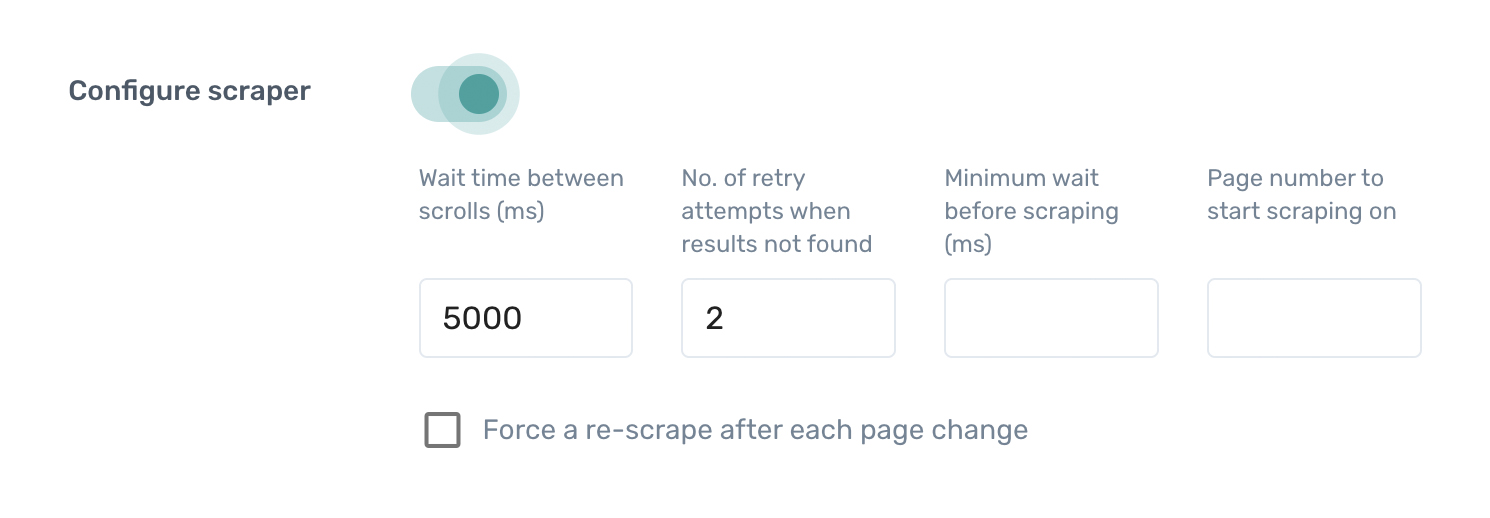Click the 5000 value in the scroll wait field
Viewport: 1490px width, 518px height.
click(x=482, y=319)
